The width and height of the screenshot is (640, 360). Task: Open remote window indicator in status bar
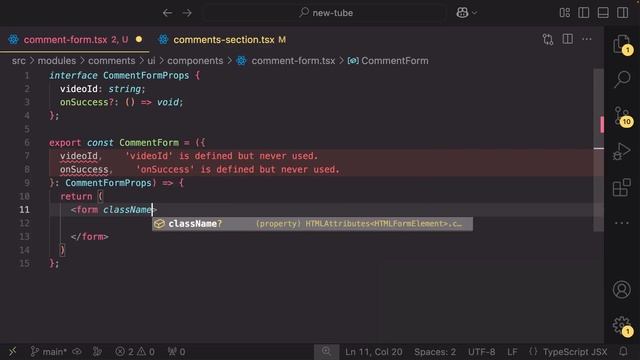[13, 351]
